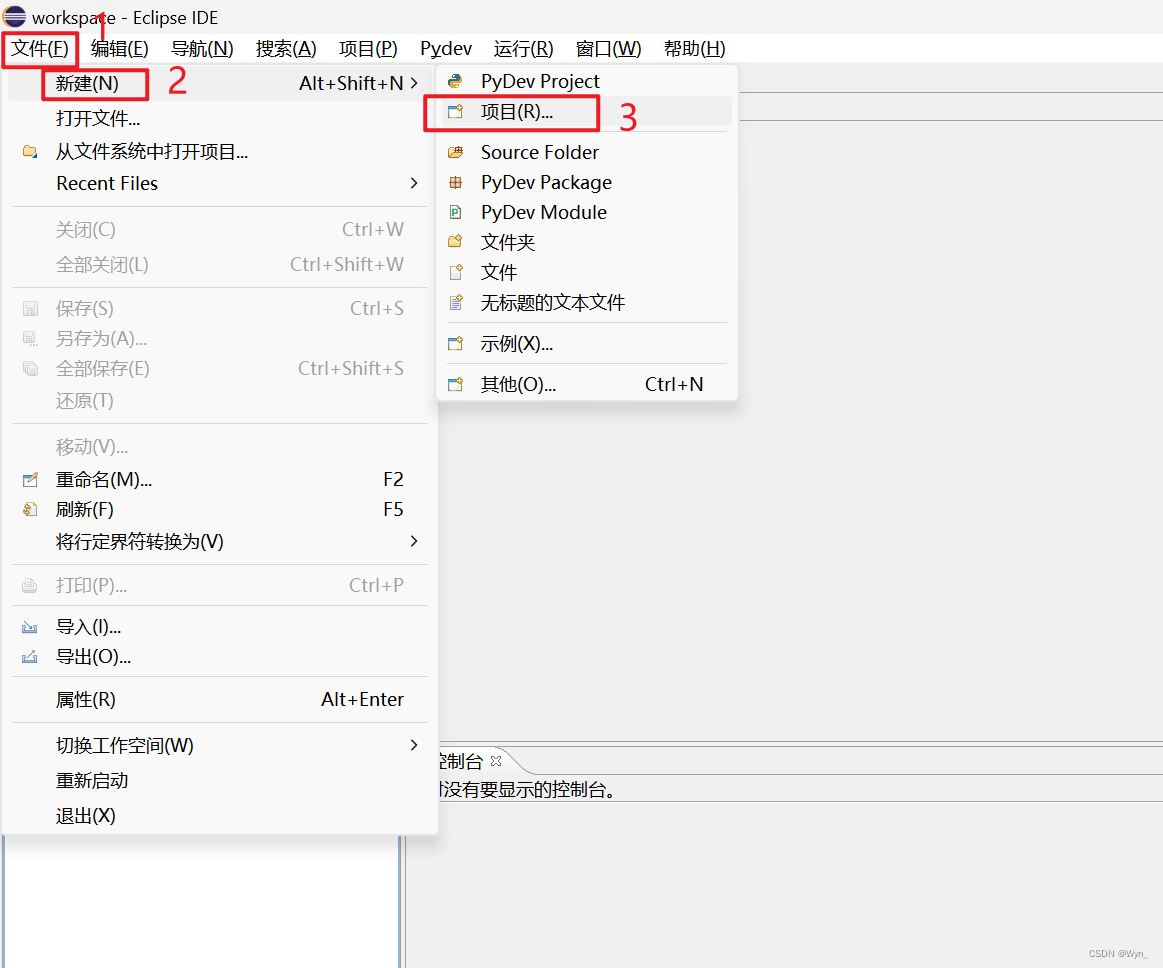Viewport: 1163px width, 968px height.
Task: Choose 导入(I)... menu entry
Action: click(218, 627)
